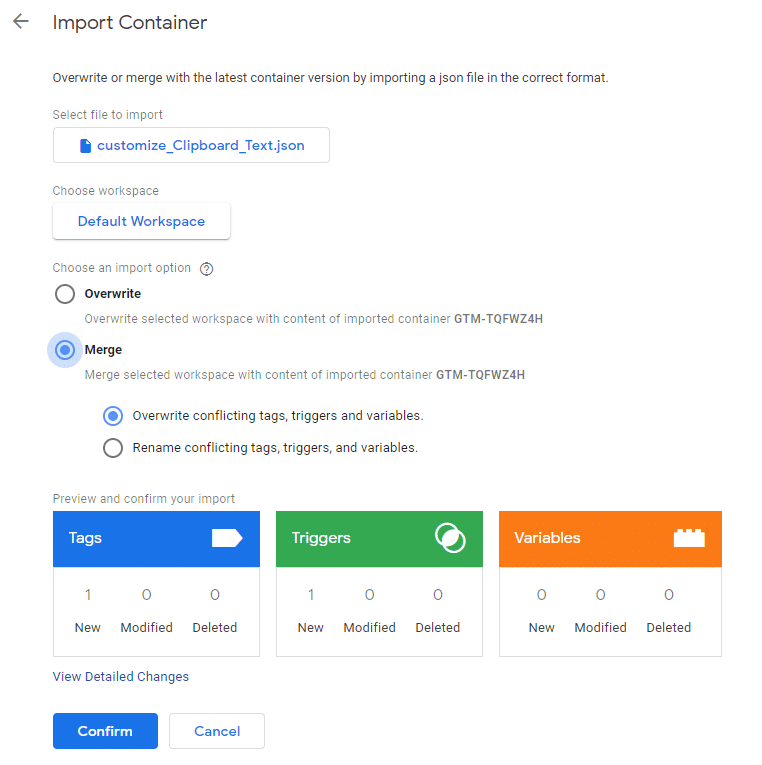The height and width of the screenshot is (765, 762).
Task: Click the file icon beside customize_Clipboard_Text.json
Action: [x=85, y=145]
